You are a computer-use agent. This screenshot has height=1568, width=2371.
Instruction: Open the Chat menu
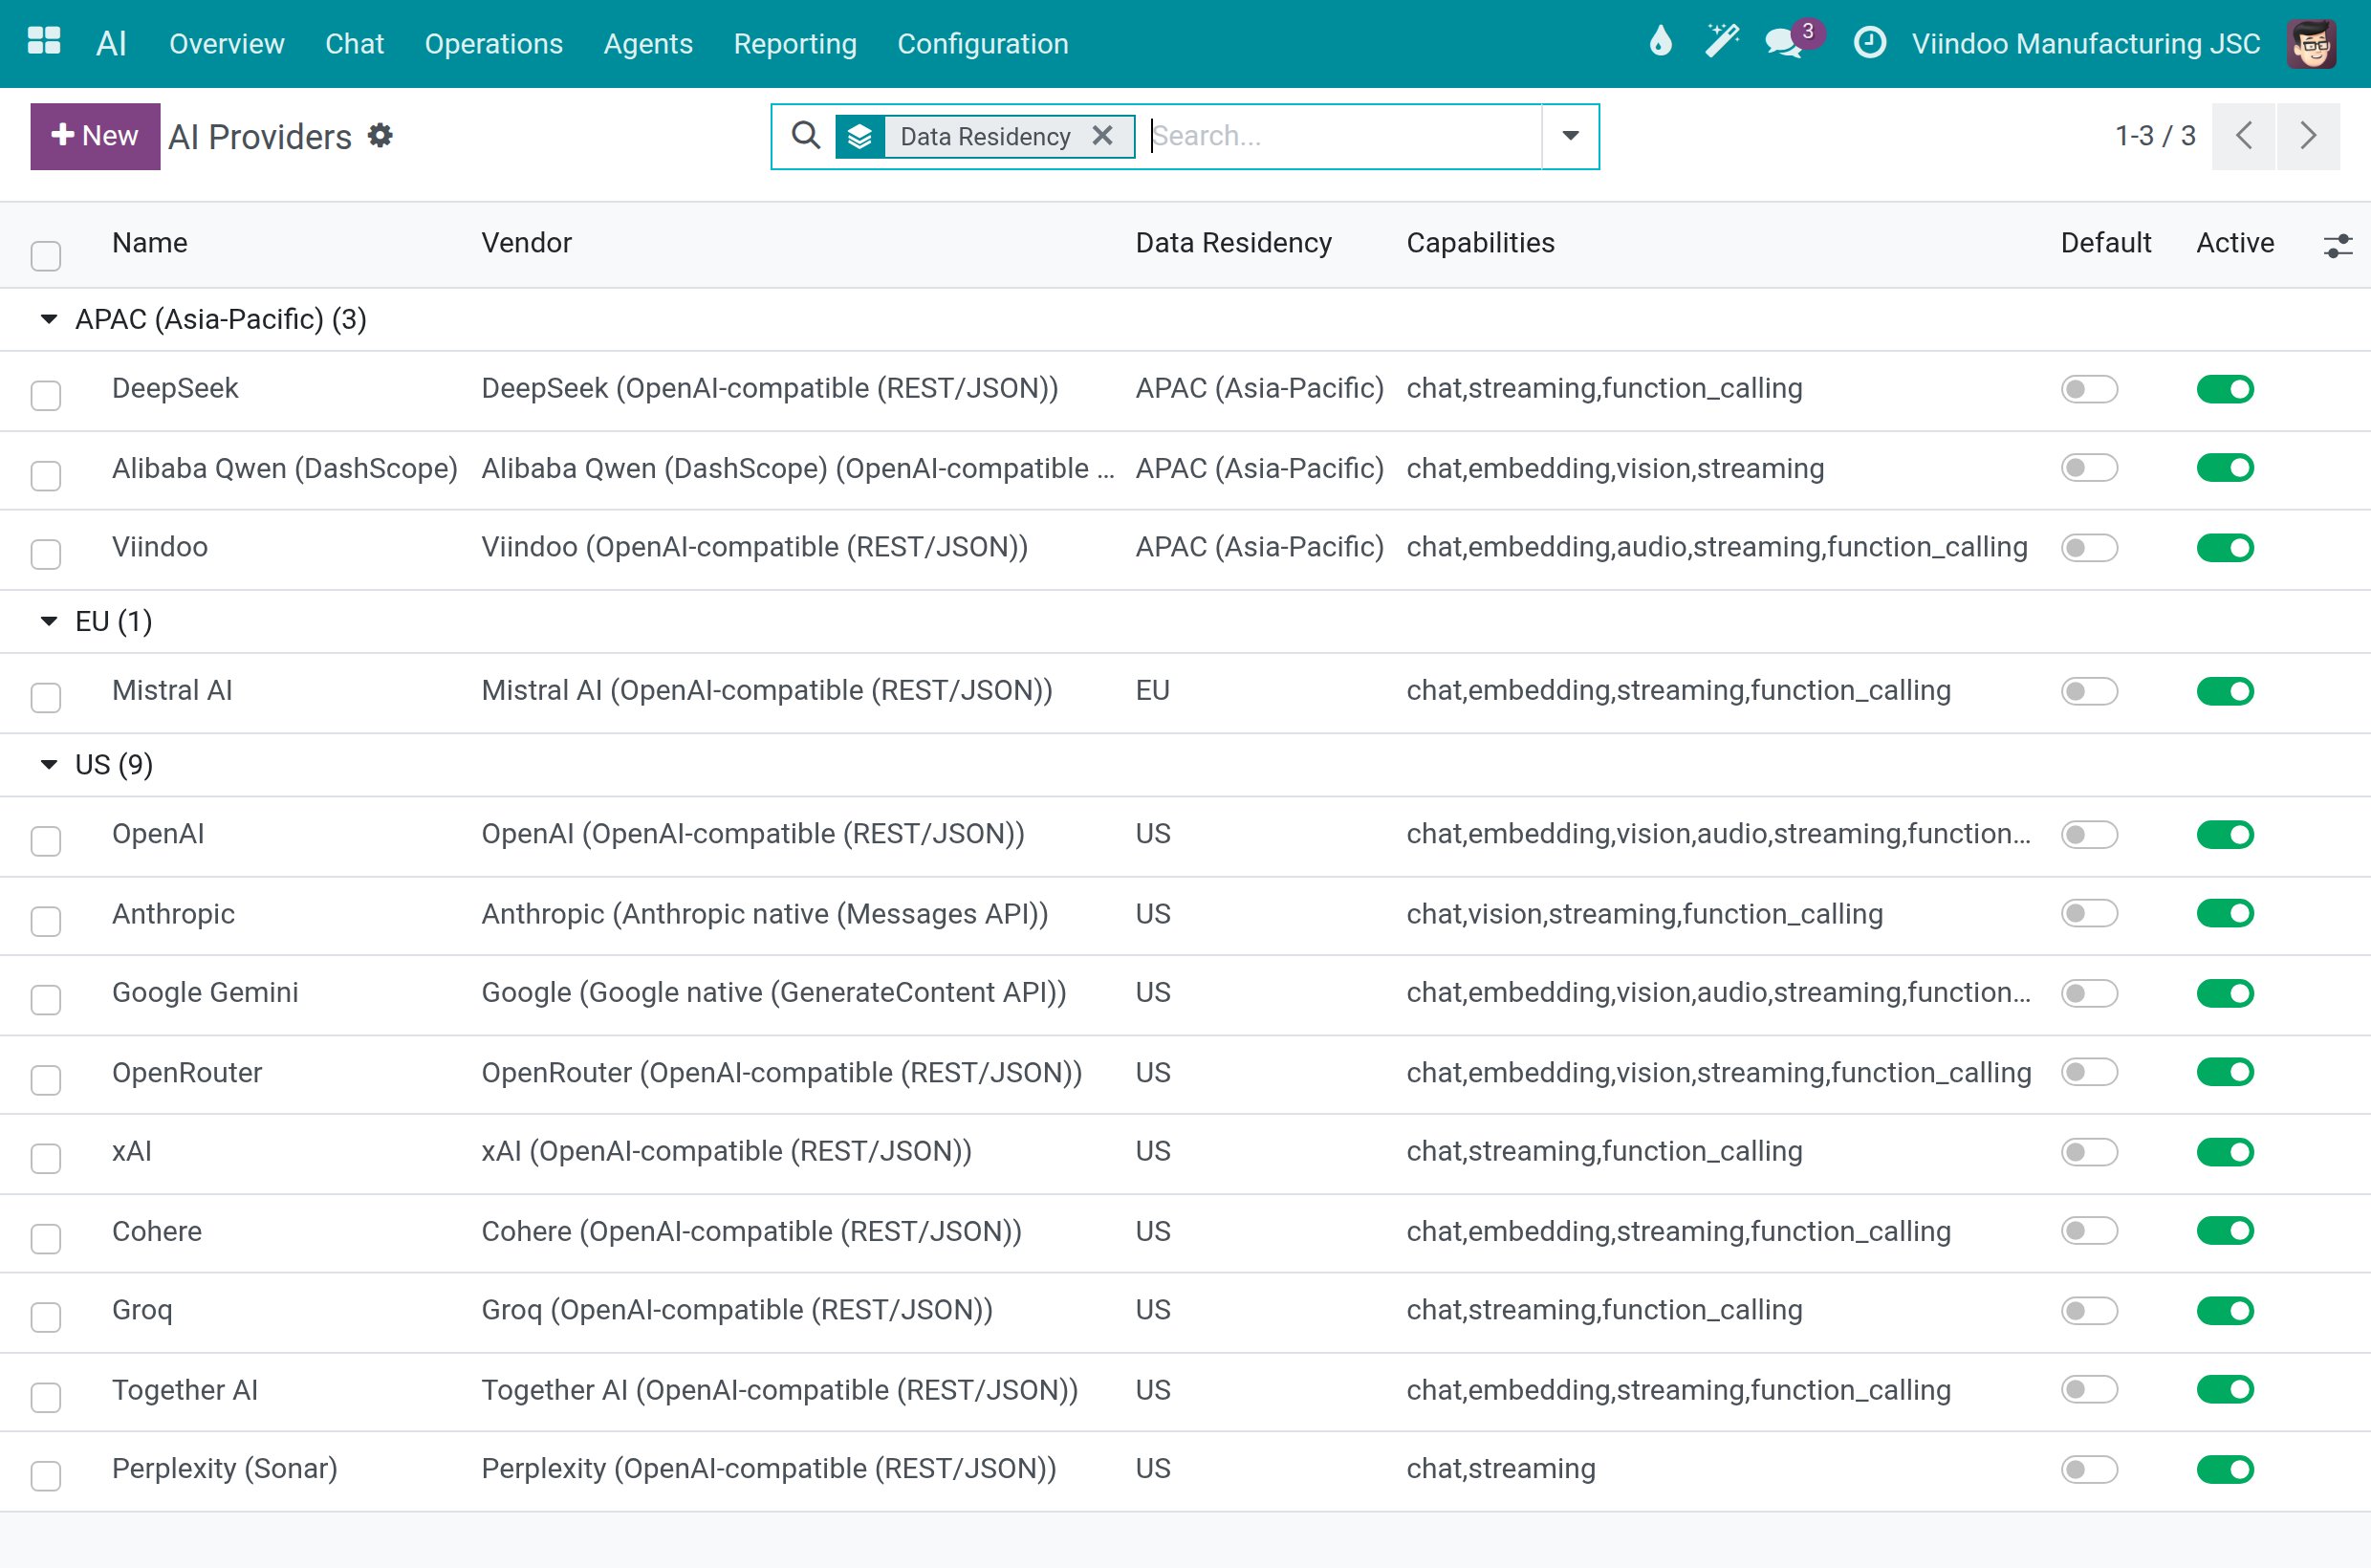point(354,44)
